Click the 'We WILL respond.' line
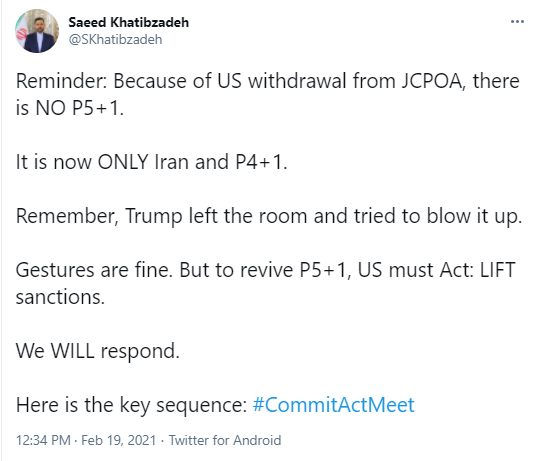 (x=98, y=351)
